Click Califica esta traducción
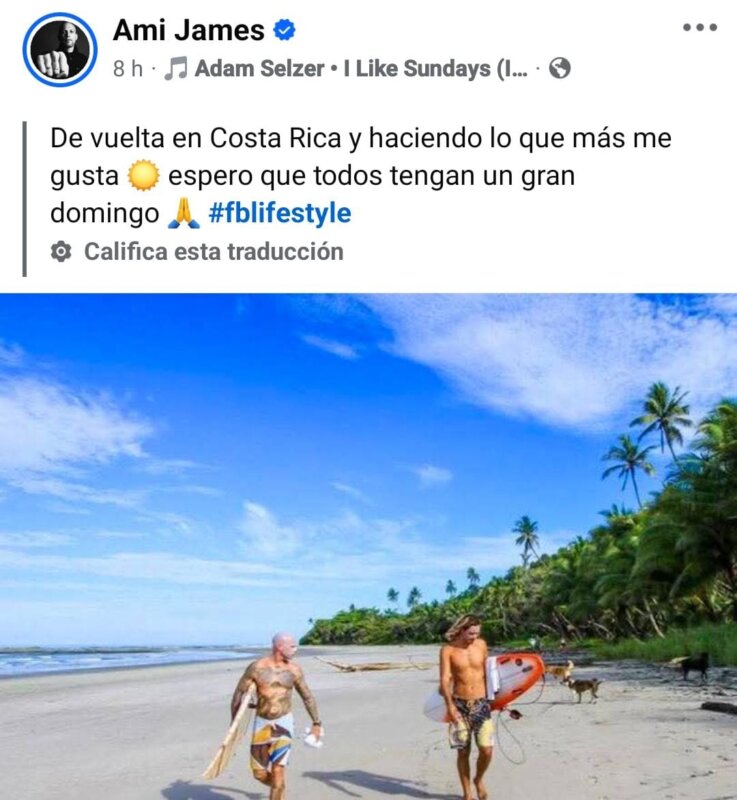Image resolution: width=737 pixels, height=800 pixels. click(214, 252)
